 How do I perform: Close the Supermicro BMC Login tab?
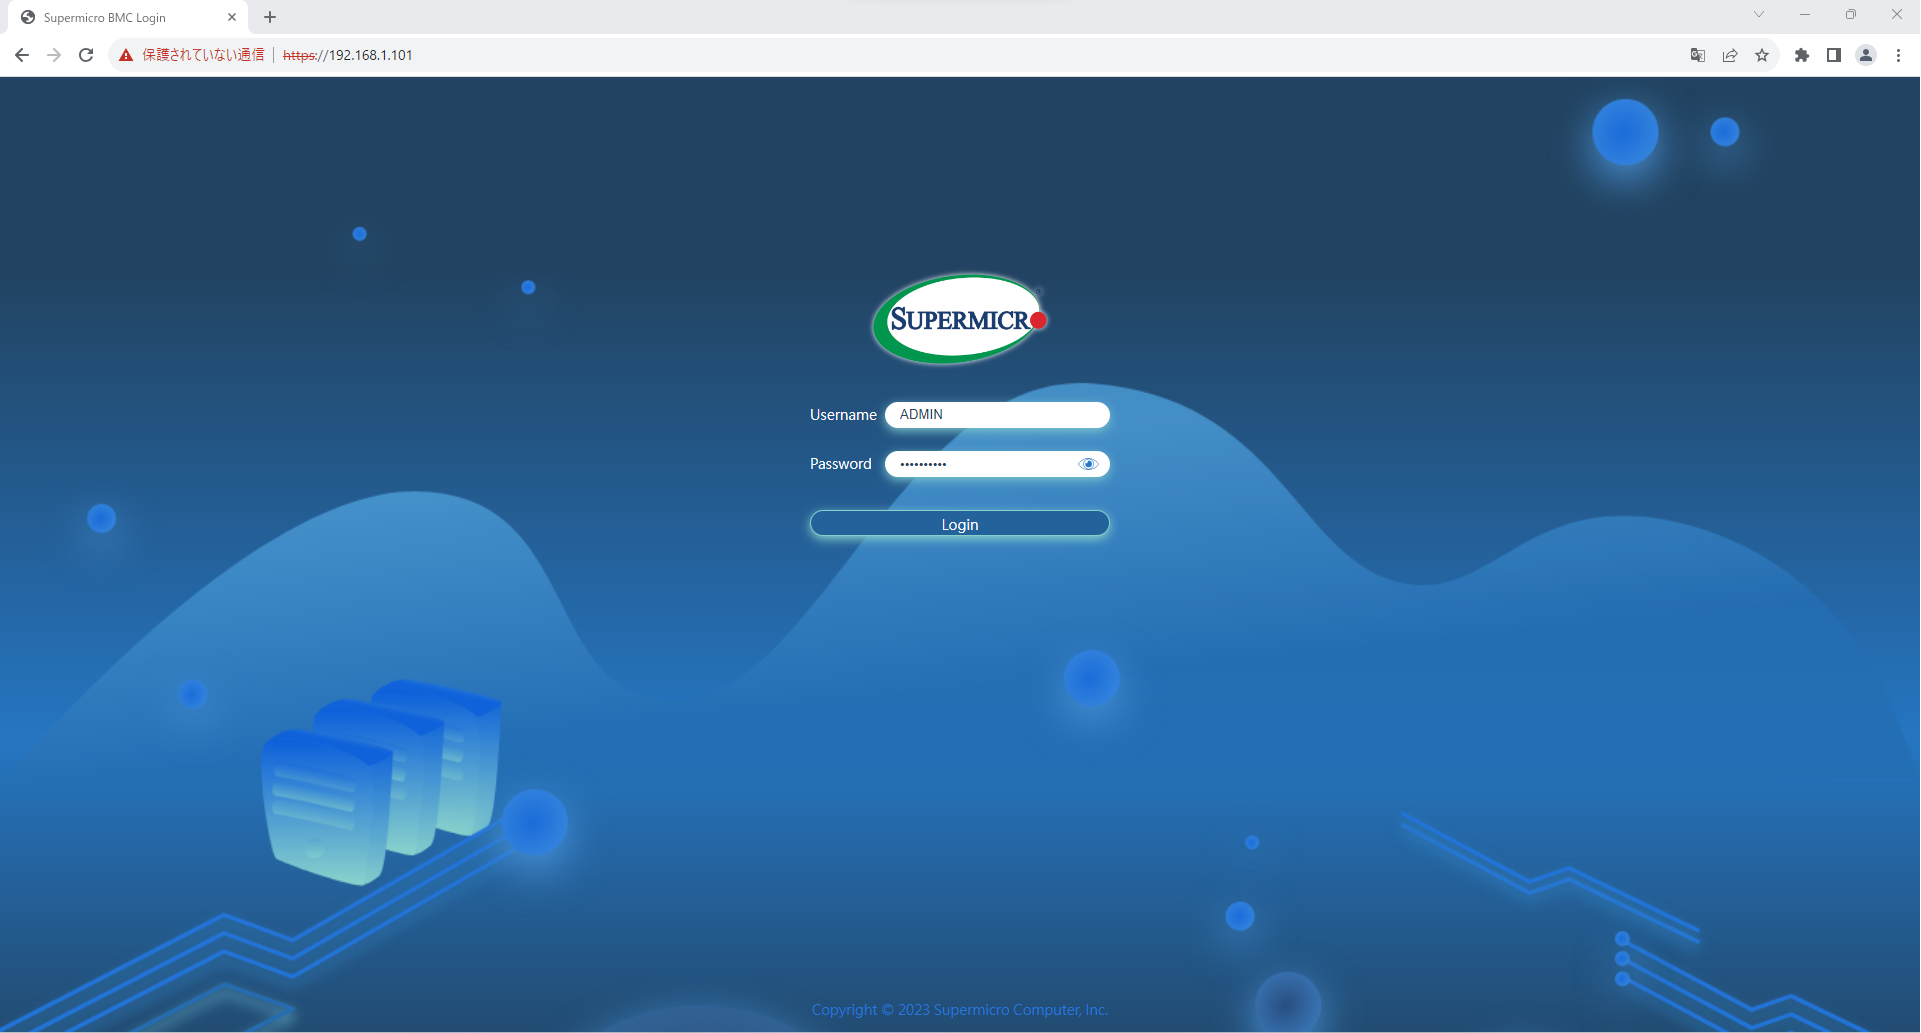tap(232, 17)
